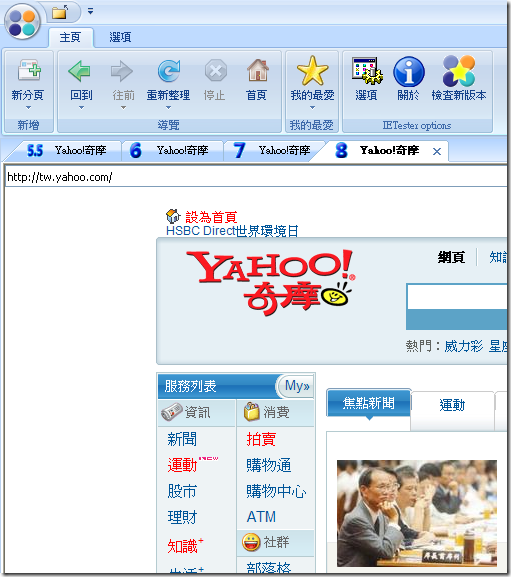The image size is (511, 577).
Task: Open the 選項 options gear icon in ribbon
Action: pyautogui.click(x=367, y=70)
